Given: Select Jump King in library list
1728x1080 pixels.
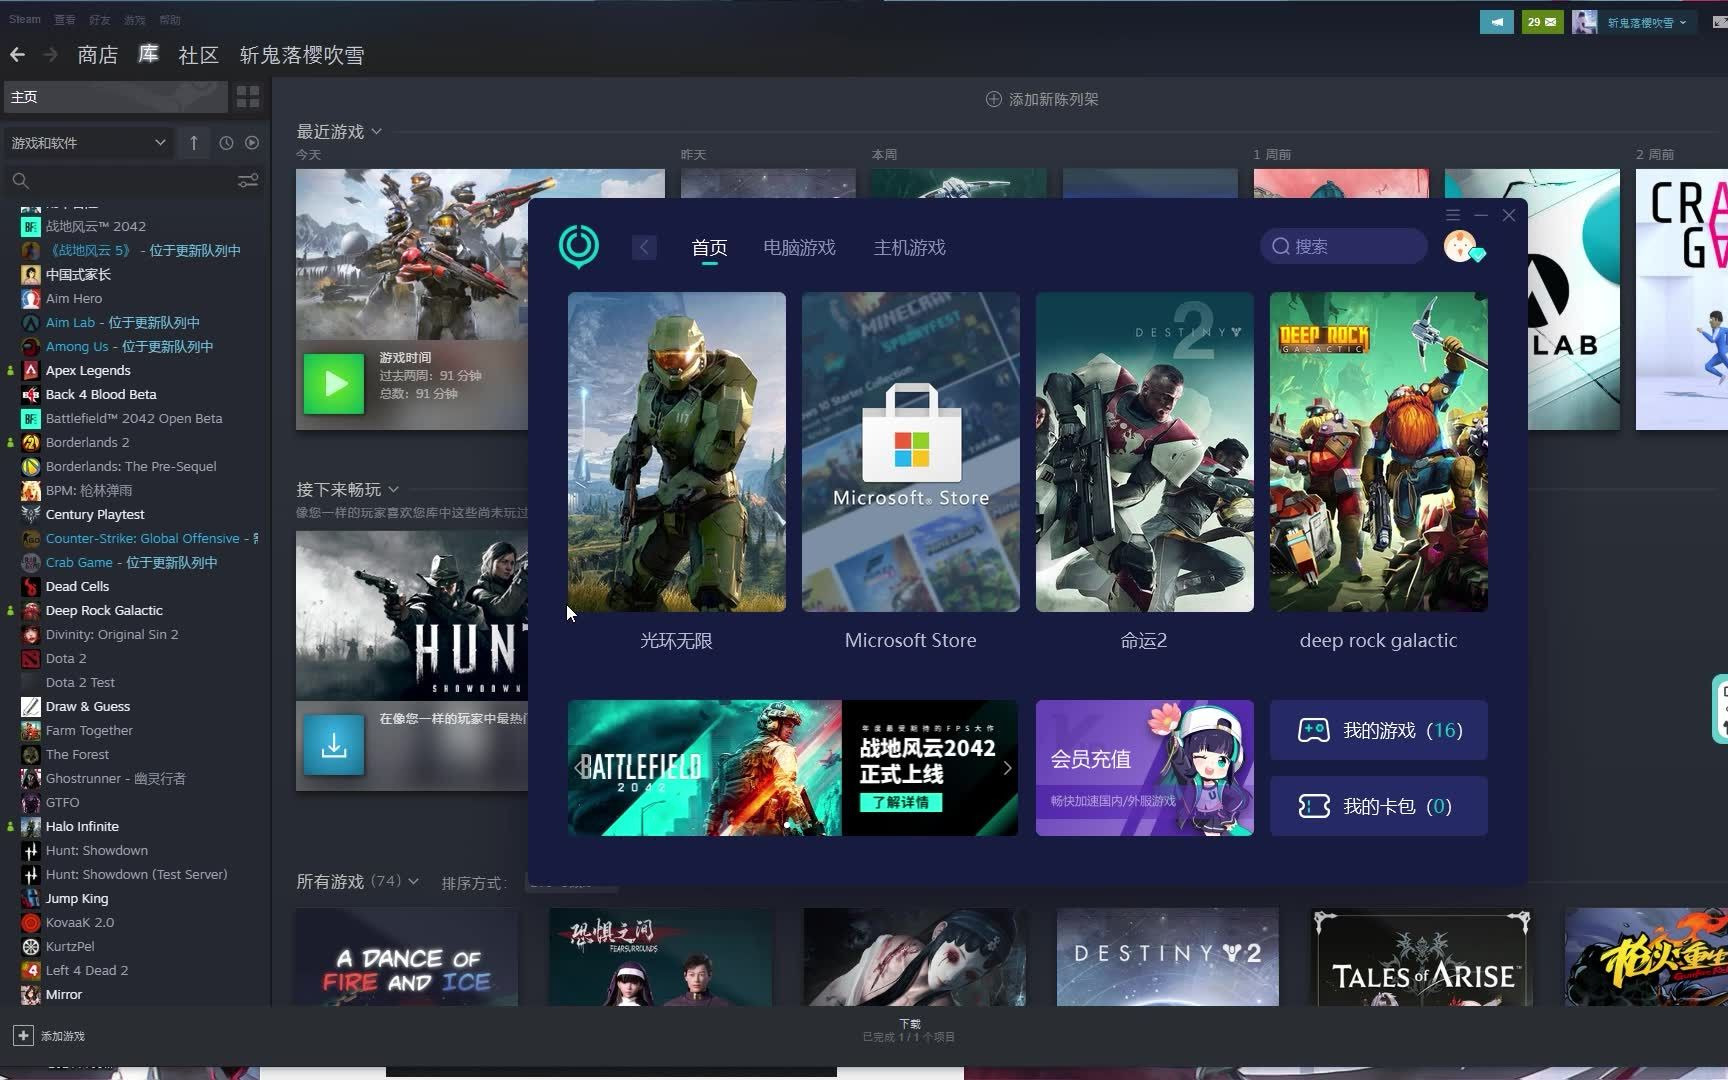Looking at the screenshot, I should tap(77, 898).
